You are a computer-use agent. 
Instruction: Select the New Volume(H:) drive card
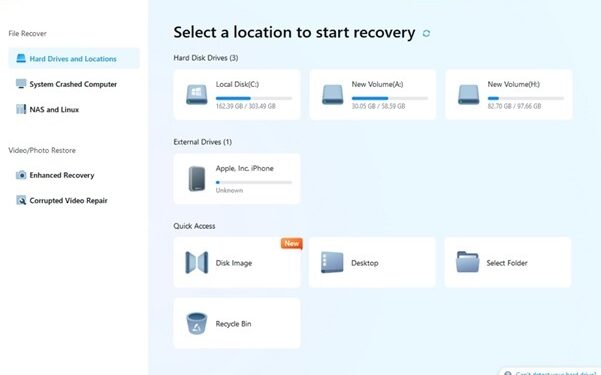point(509,95)
